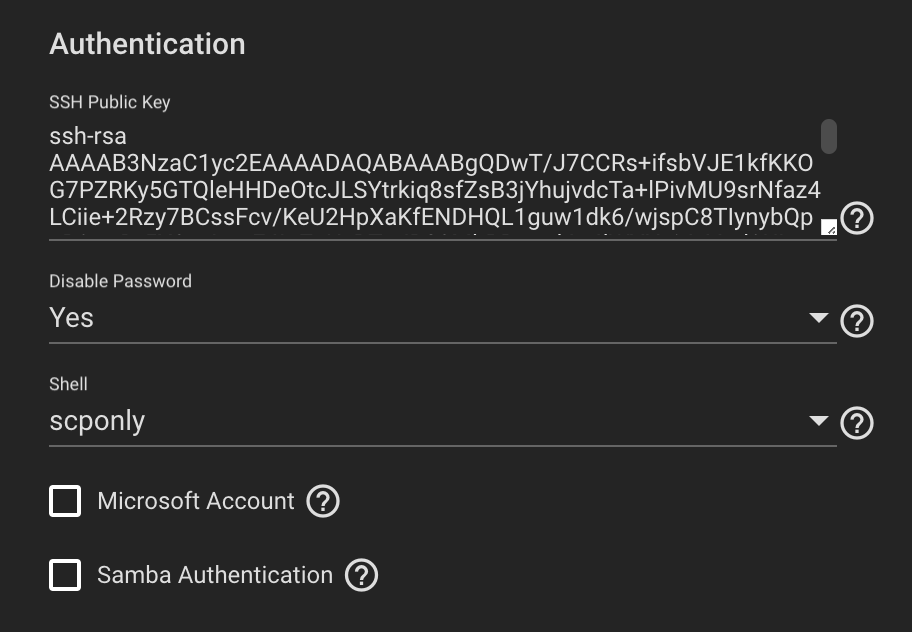The width and height of the screenshot is (912, 632).
Task: Enable the Microsoft Account checkbox
Action: pyautogui.click(x=66, y=501)
